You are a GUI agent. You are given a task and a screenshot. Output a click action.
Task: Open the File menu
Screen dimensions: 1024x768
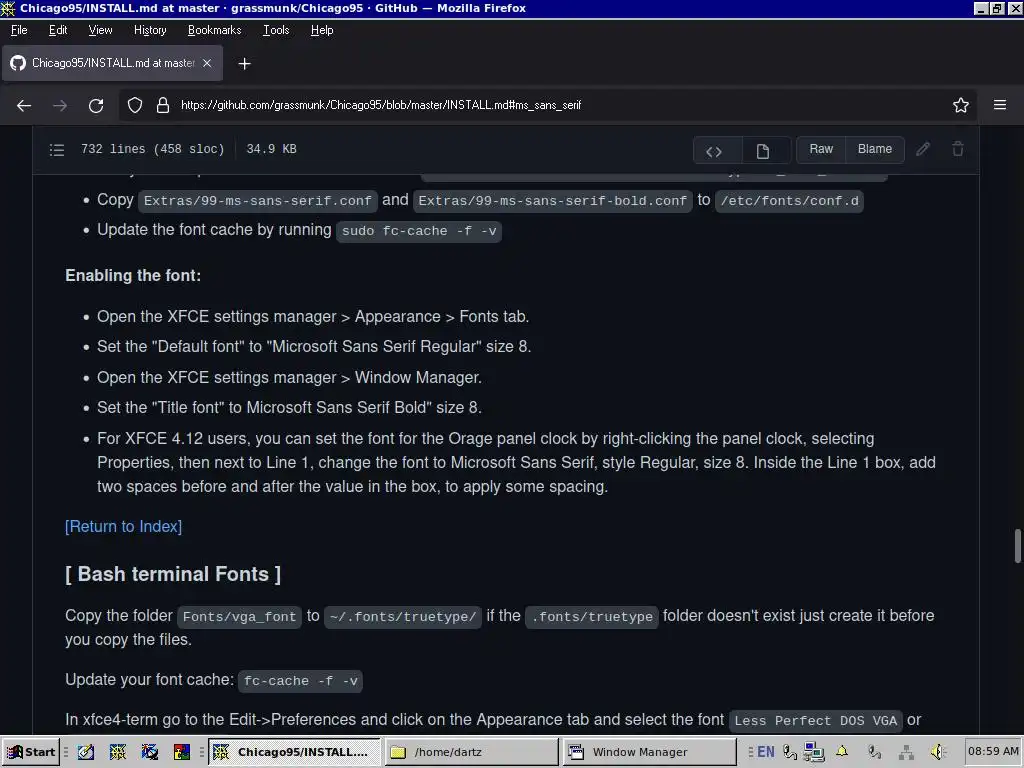tap(19, 30)
